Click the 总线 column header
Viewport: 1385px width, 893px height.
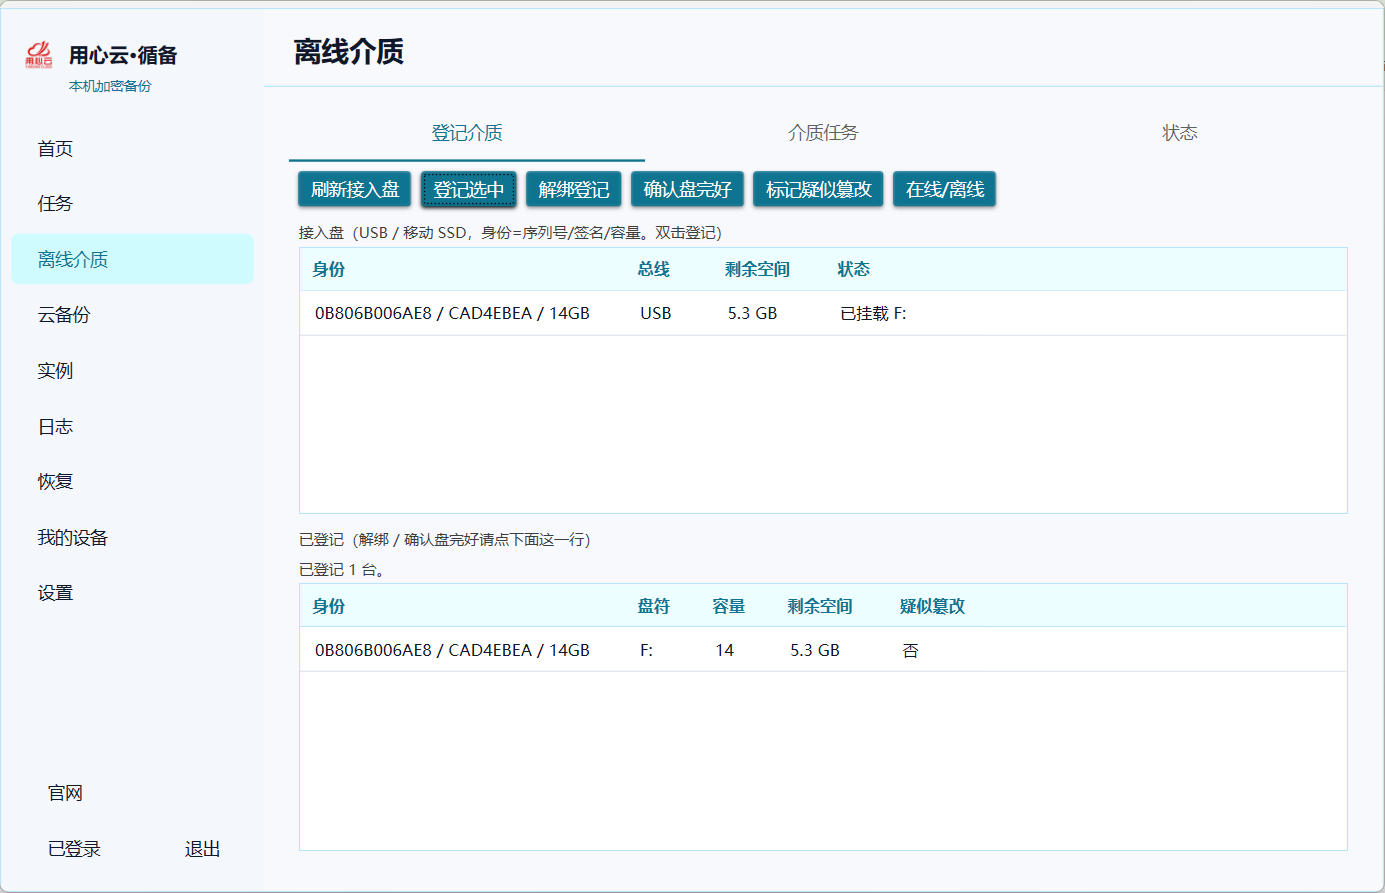pyautogui.click(x=654, y=269)
